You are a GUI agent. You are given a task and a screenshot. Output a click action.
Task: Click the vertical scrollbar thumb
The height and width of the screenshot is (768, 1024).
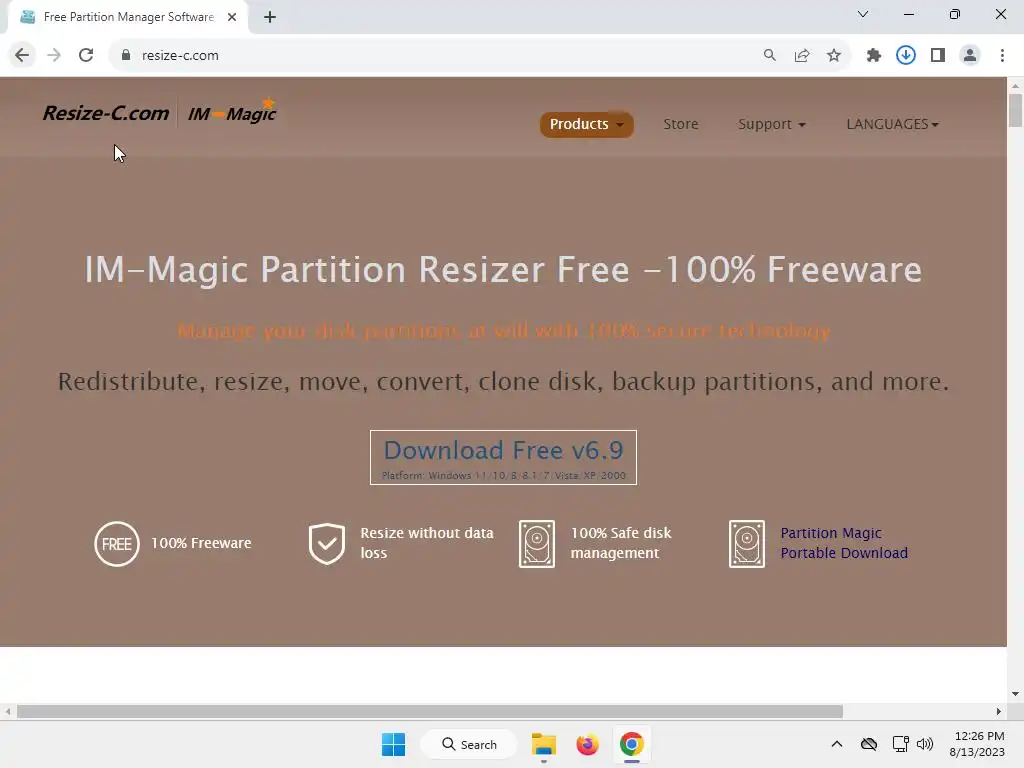tap(1015, 110)
